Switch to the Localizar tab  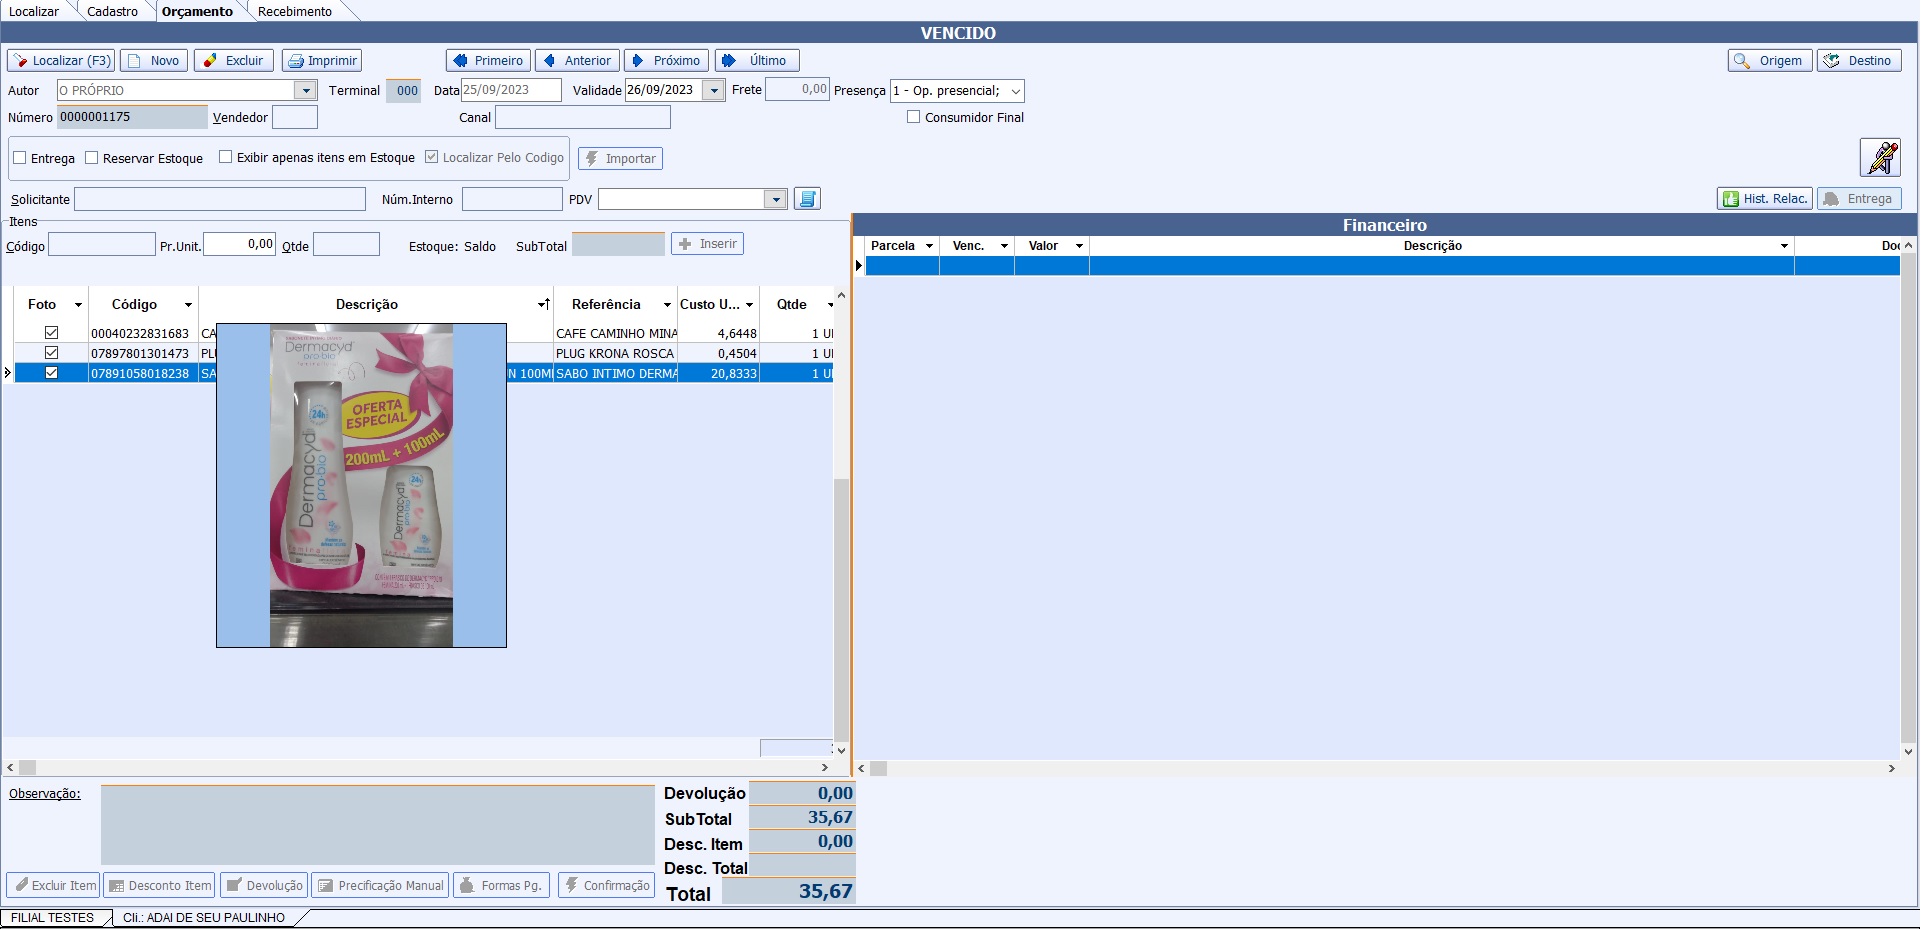[x=34, y=11]
